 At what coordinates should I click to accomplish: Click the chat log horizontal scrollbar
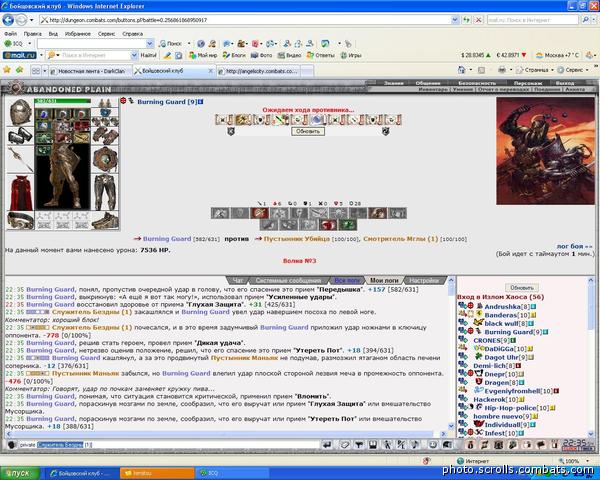(x=225, y=434)
